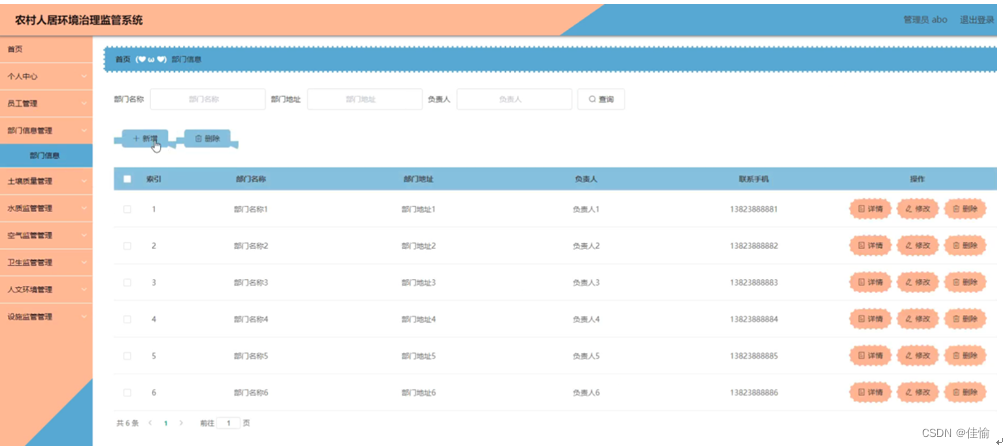This screenshot has width=1005, height=448.
Task: Click 修改 for 部门名称2 row
Action: (918, 245)
